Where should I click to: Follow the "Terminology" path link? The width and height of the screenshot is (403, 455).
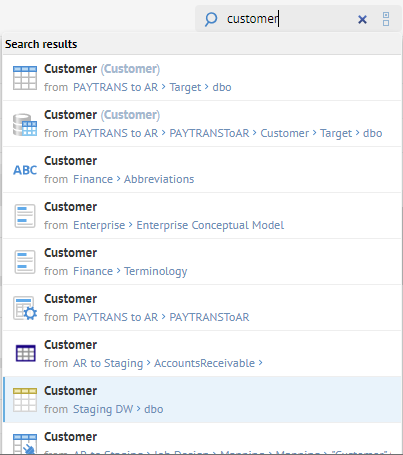click(x=156, y=271)
